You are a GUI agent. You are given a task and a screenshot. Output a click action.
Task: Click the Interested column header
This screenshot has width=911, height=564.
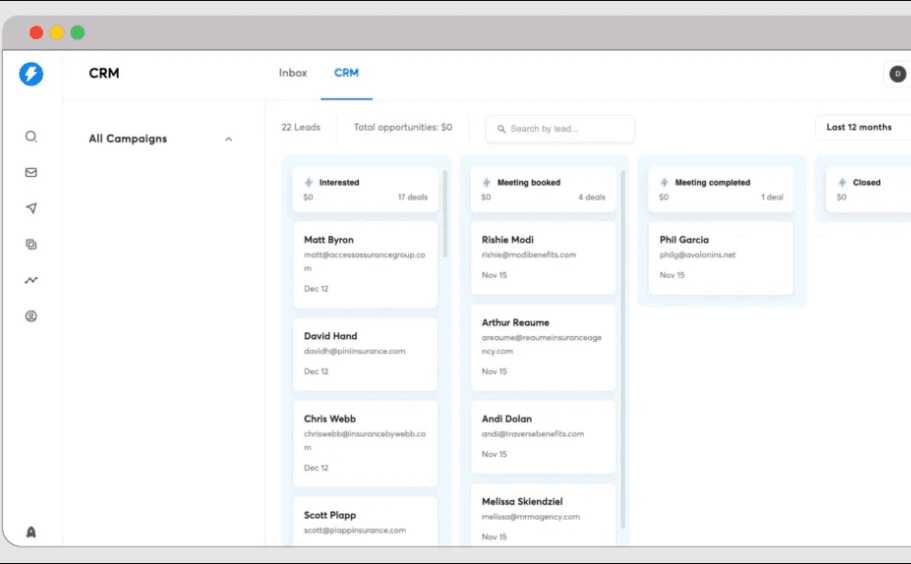click(365, 189)
